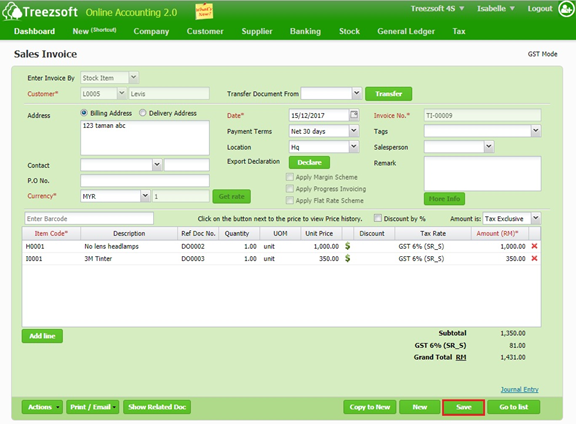This screenshot has height=424, width=576.
Task: Expand the Salesperson dropdown
Action: [x=489, y=147]
